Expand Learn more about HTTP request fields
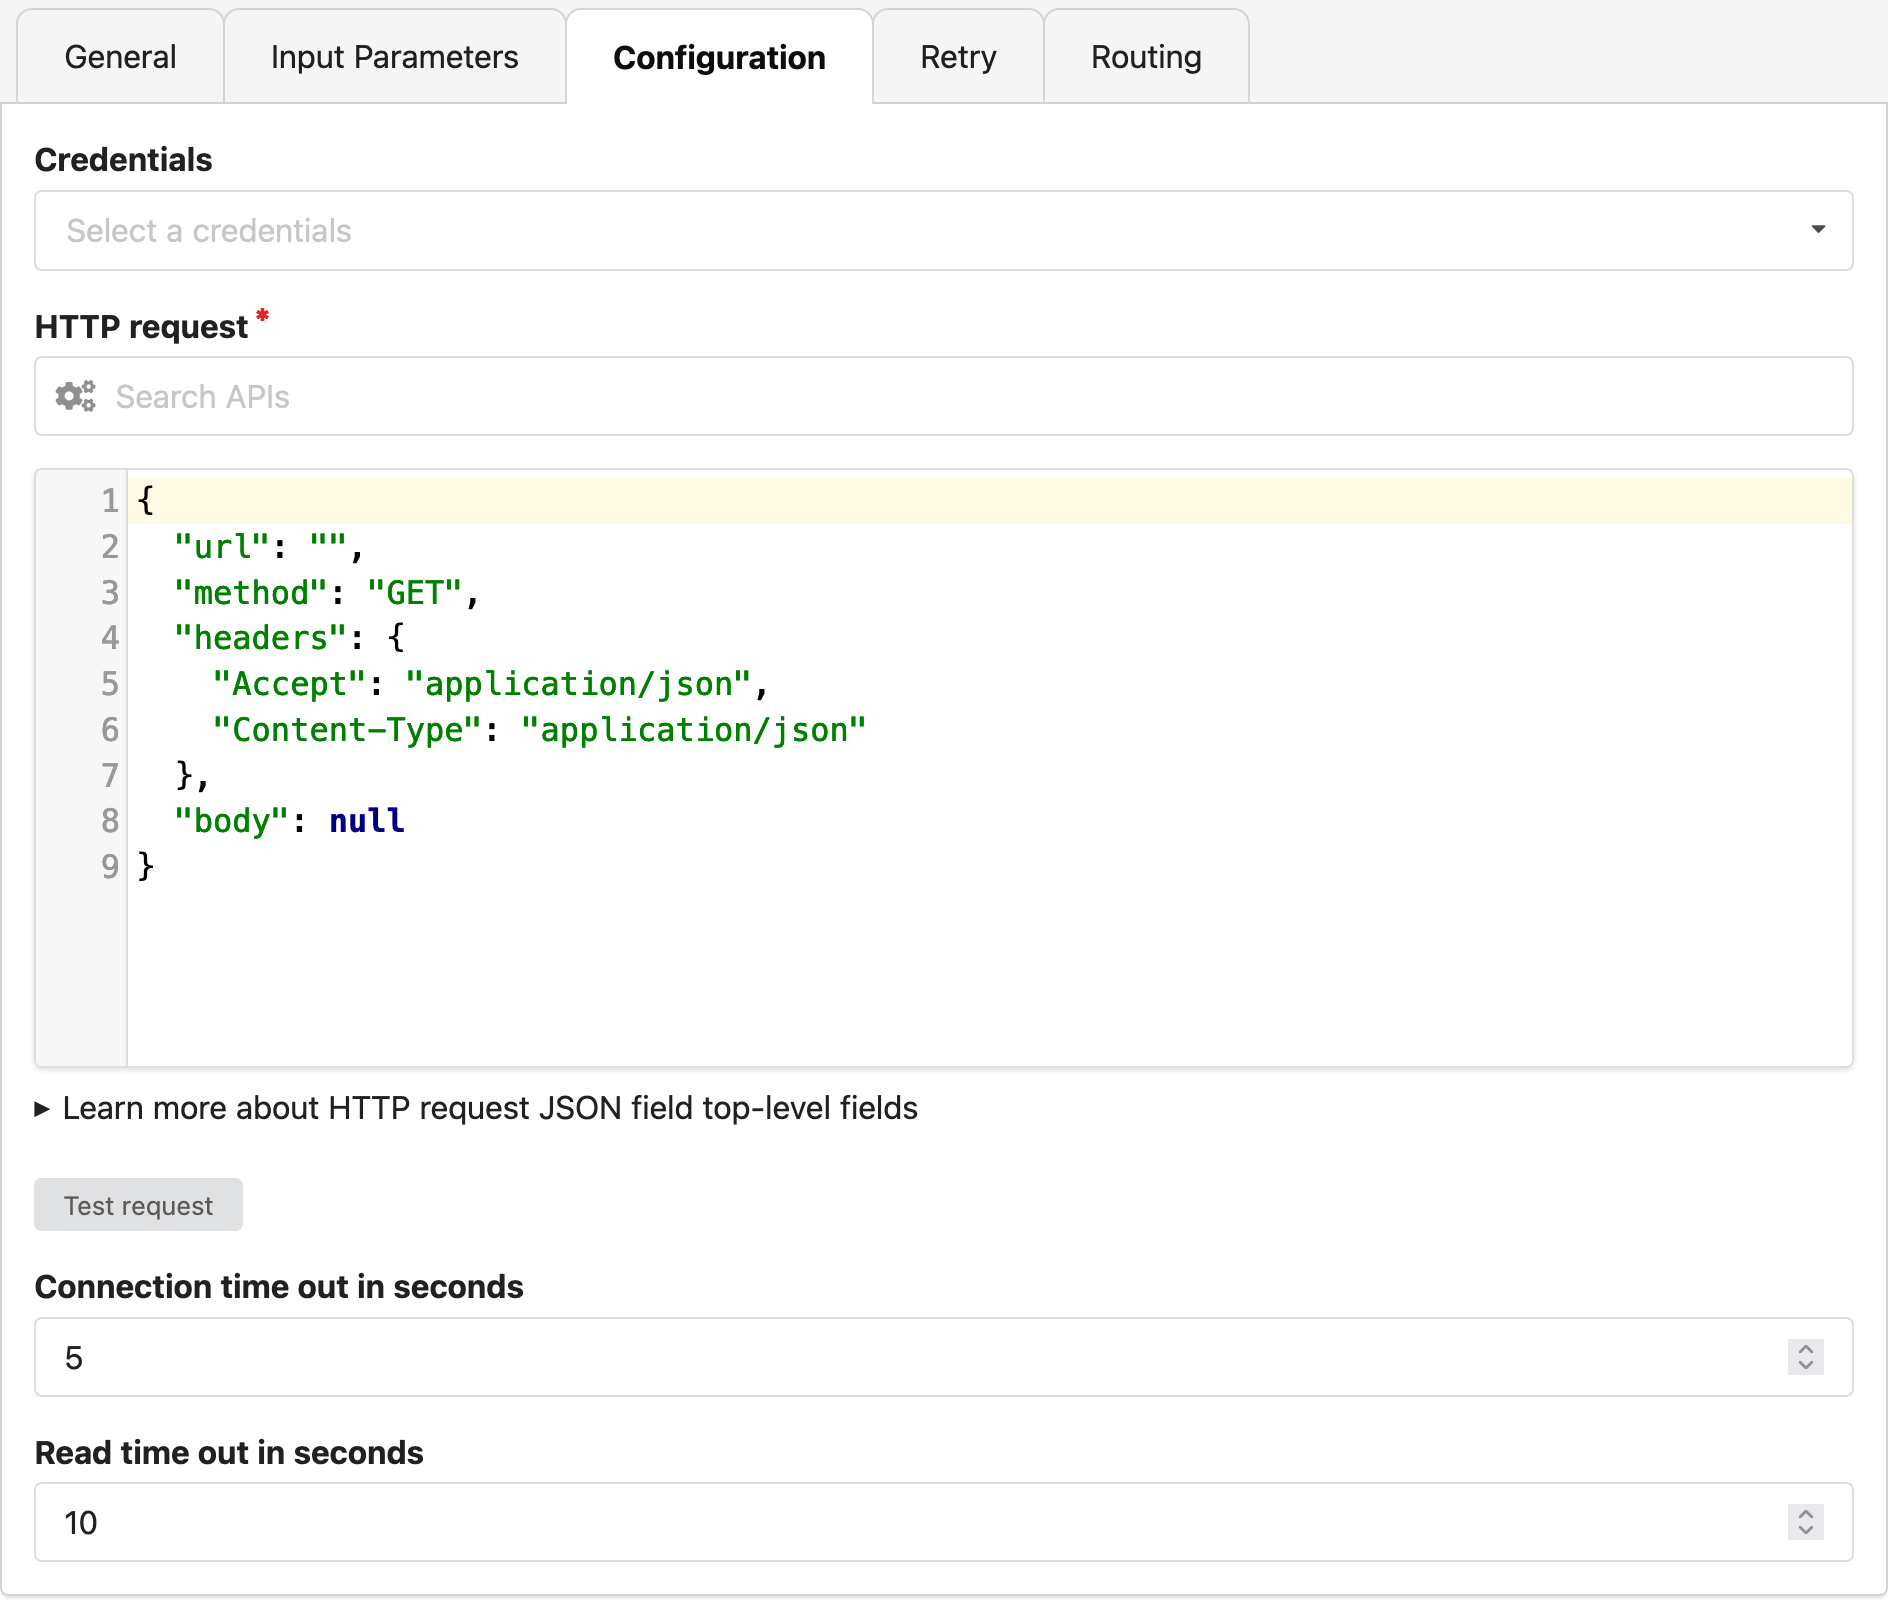The image size is (1888, 1603). point(476,1108)
